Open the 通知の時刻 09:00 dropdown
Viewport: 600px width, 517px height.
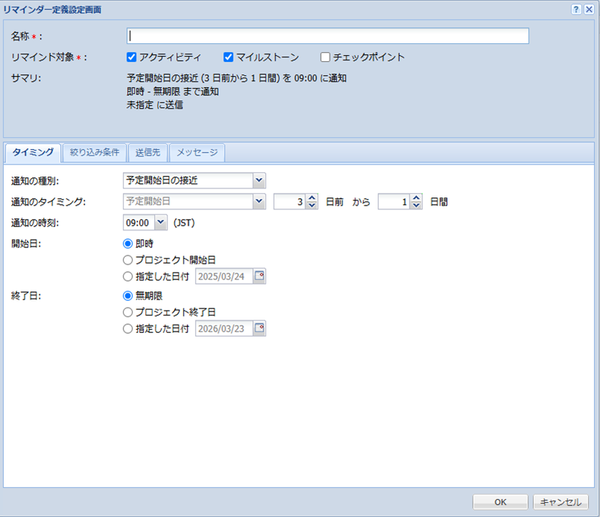[x=161, y=222]
